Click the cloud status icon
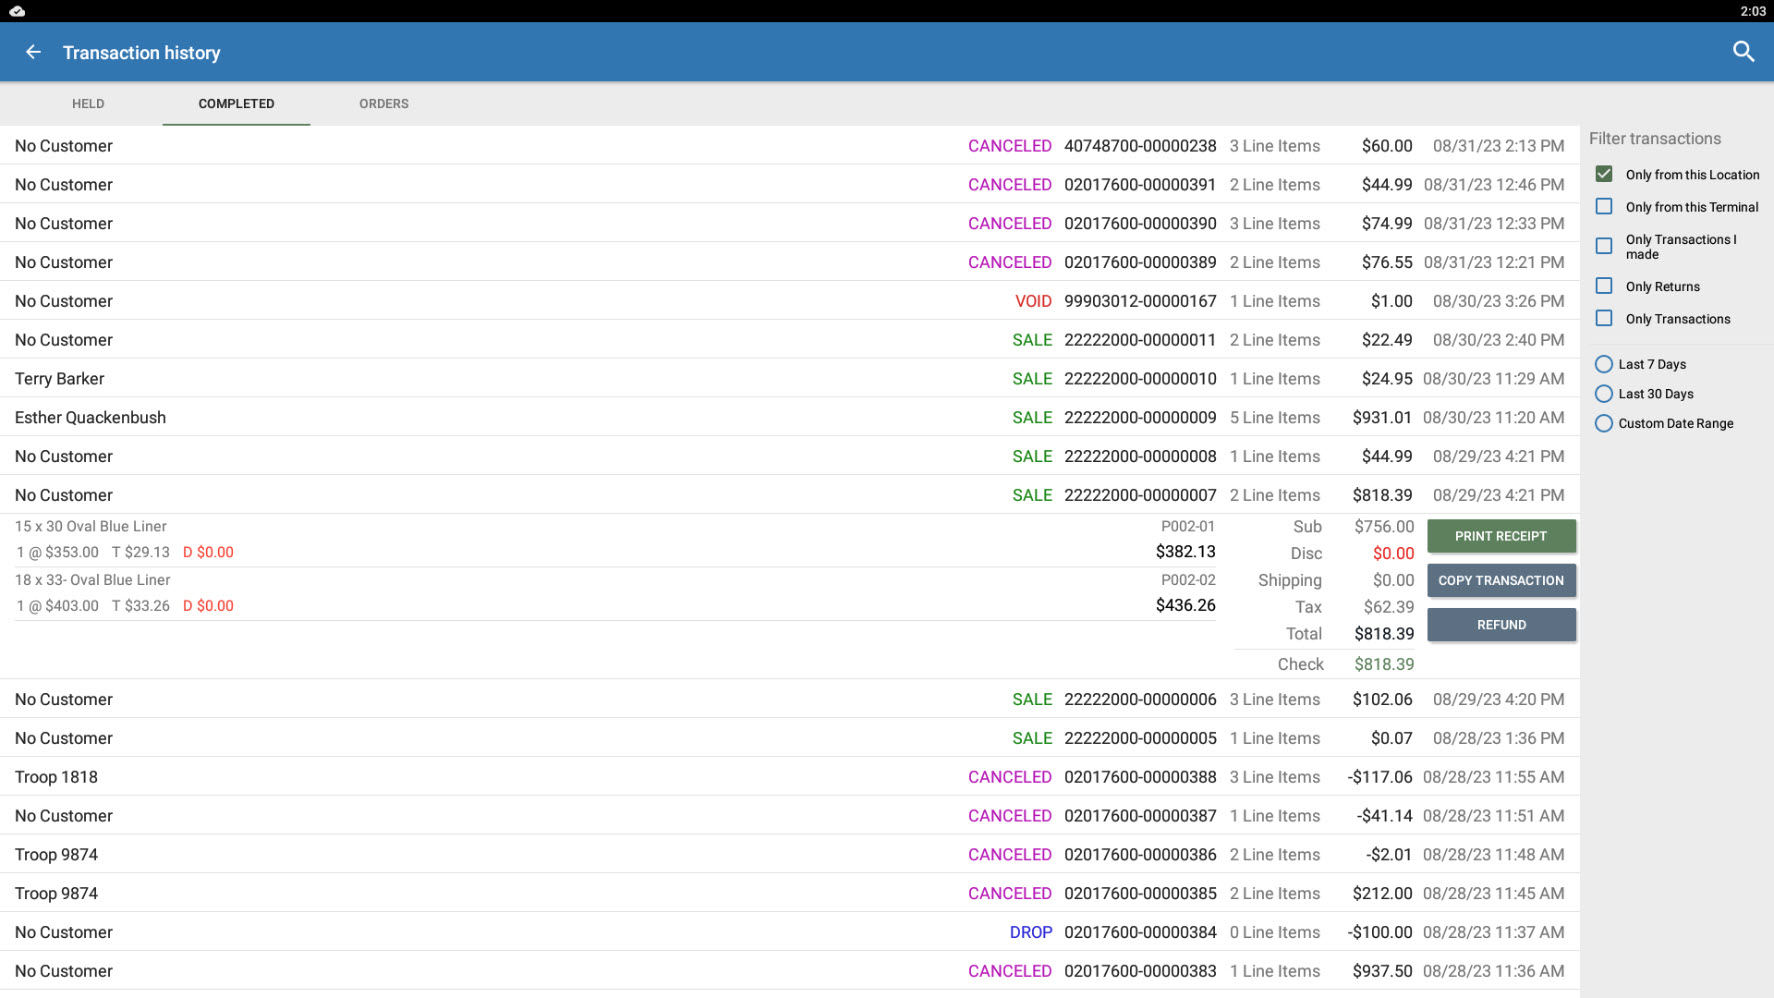Viewport: 1774px width, 998px height. coord(17,11)
